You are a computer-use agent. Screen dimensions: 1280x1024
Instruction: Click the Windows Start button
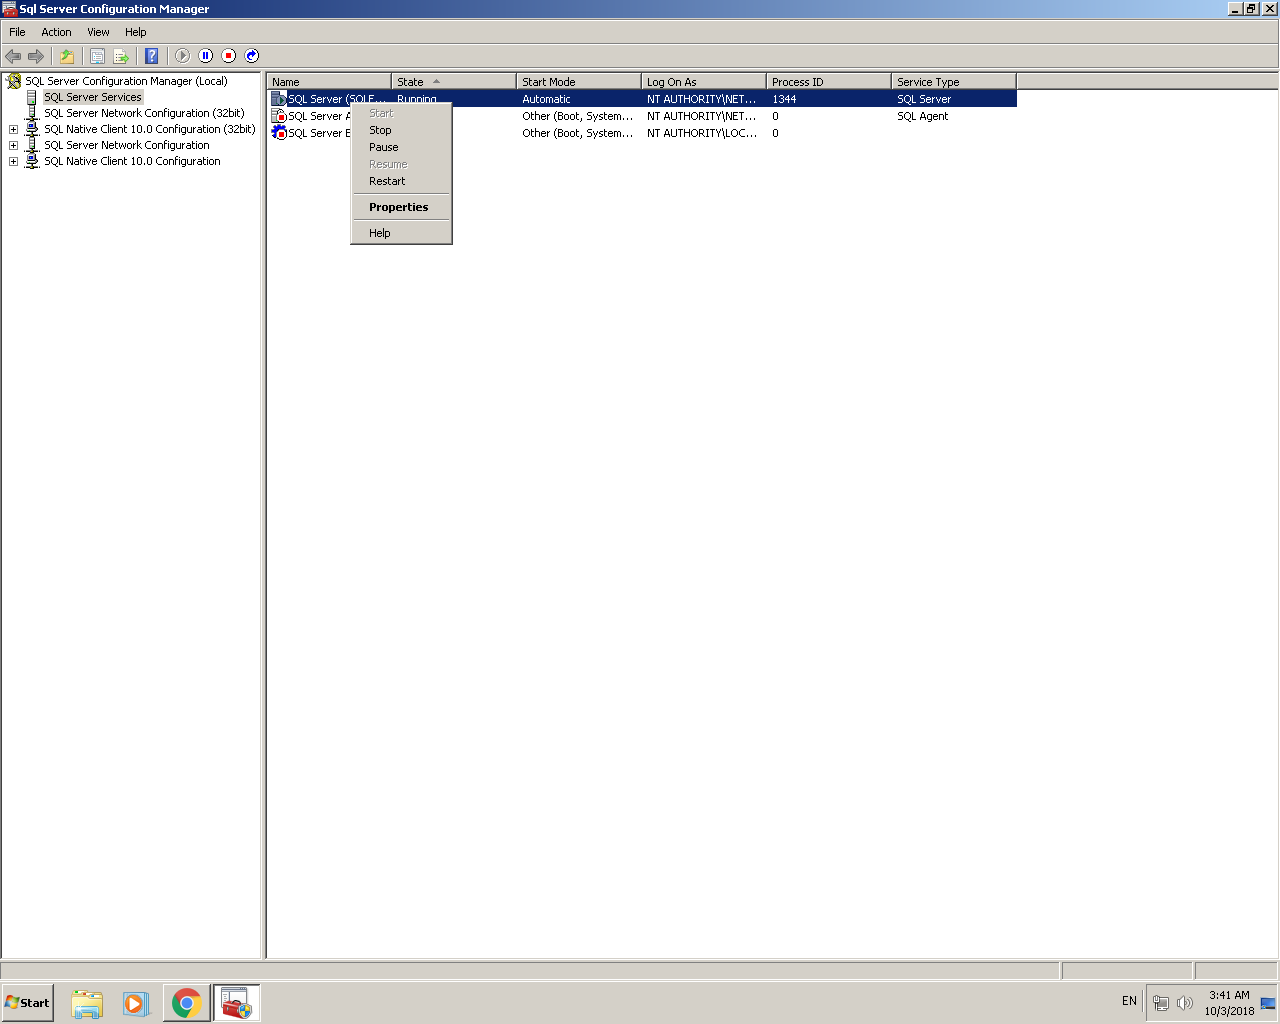(x=27, y=1003)
